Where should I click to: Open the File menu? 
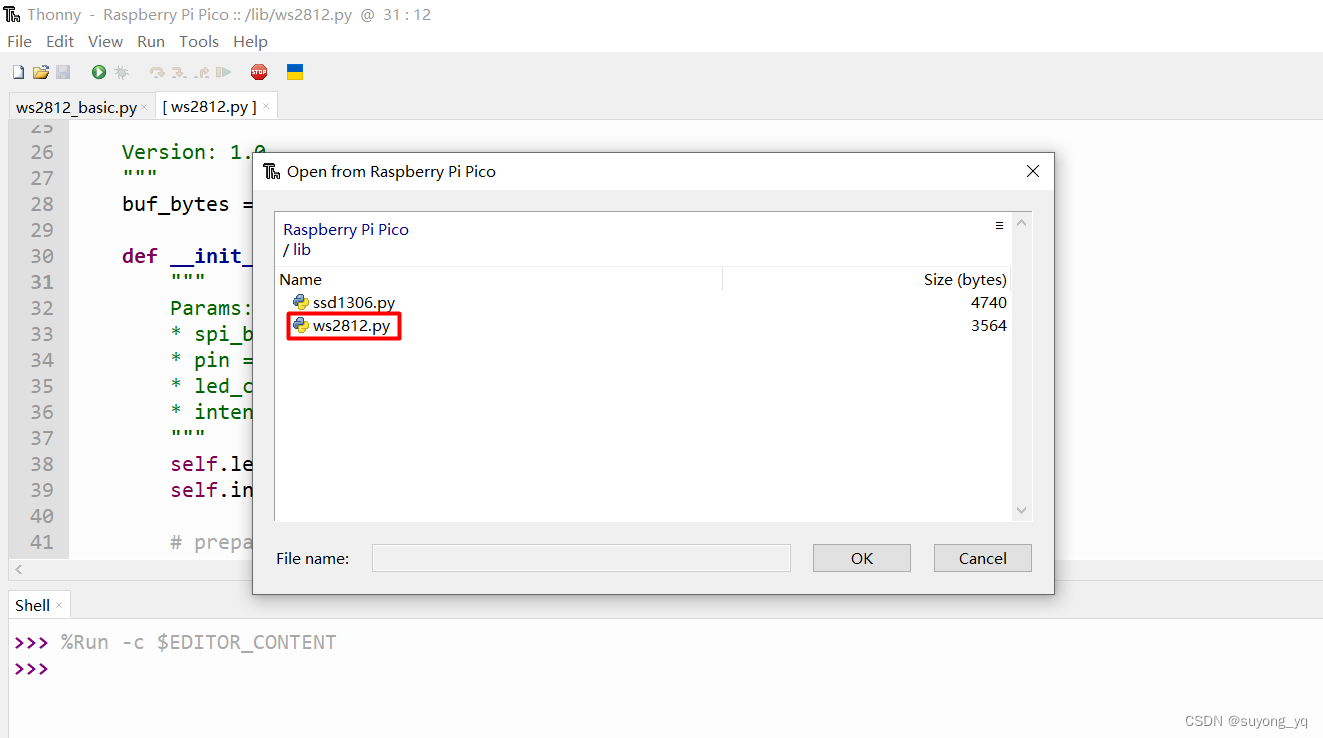click(20, 41)
